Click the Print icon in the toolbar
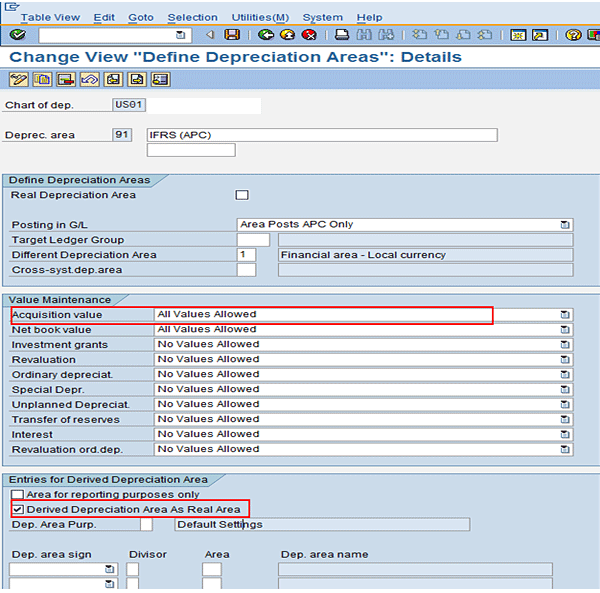The image size is (600, 593). (341, 35)
